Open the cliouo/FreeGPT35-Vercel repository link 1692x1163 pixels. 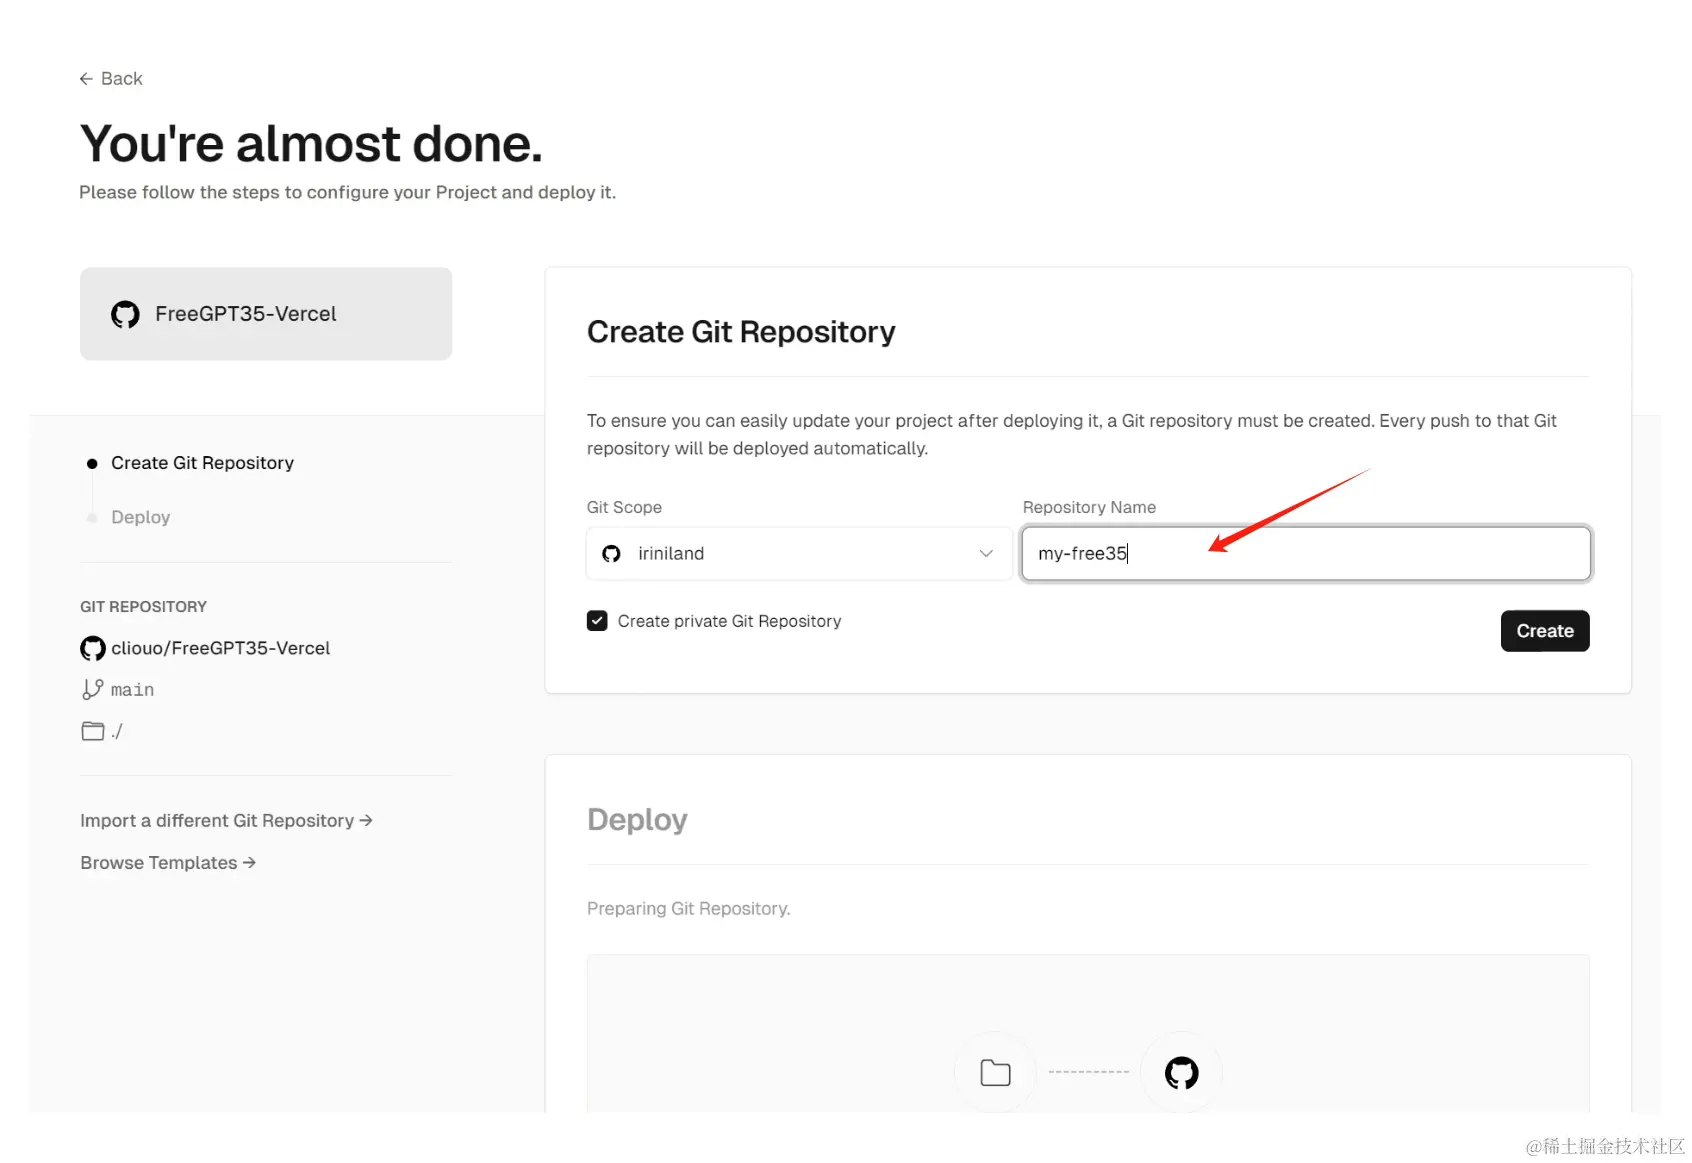click(x=220, y=648)
